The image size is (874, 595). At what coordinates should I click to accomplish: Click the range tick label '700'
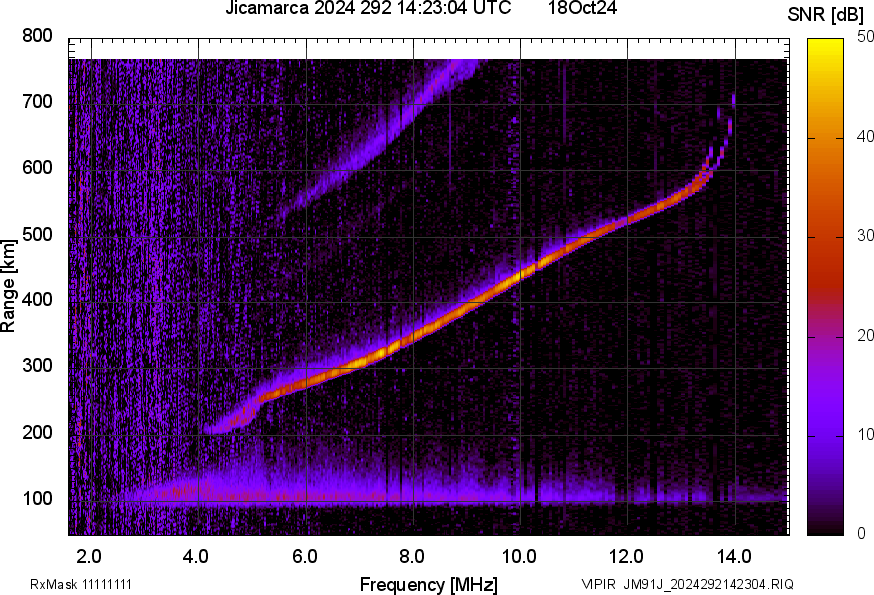37,101
